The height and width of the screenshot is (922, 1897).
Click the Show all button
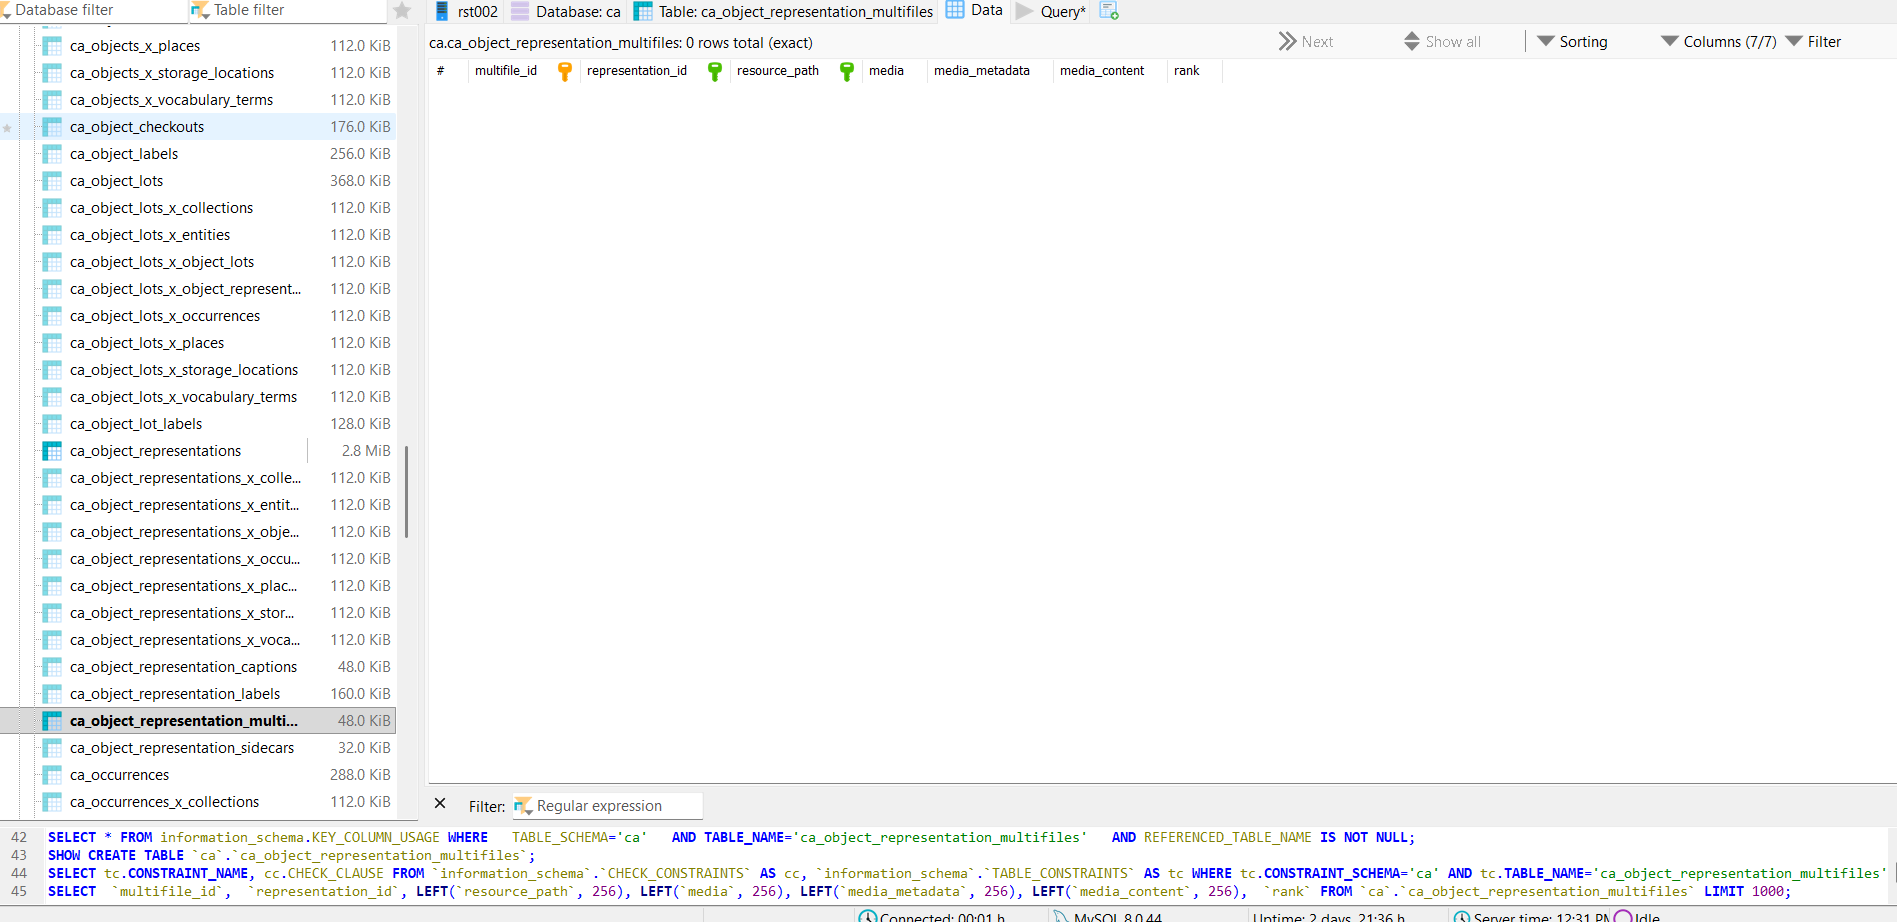[x=1442, y=42]
